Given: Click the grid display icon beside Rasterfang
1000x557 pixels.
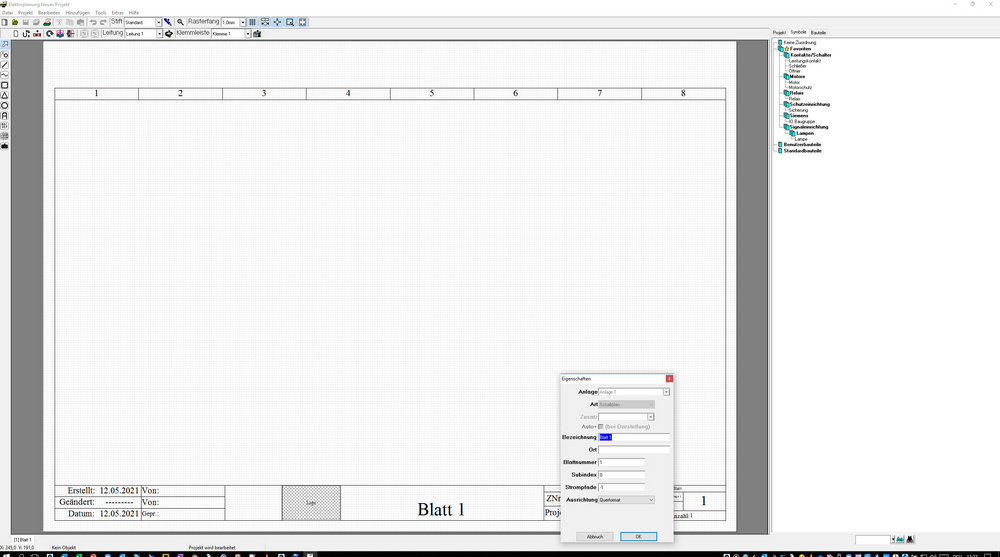Looking at the screenshot, I should [252, 21].
